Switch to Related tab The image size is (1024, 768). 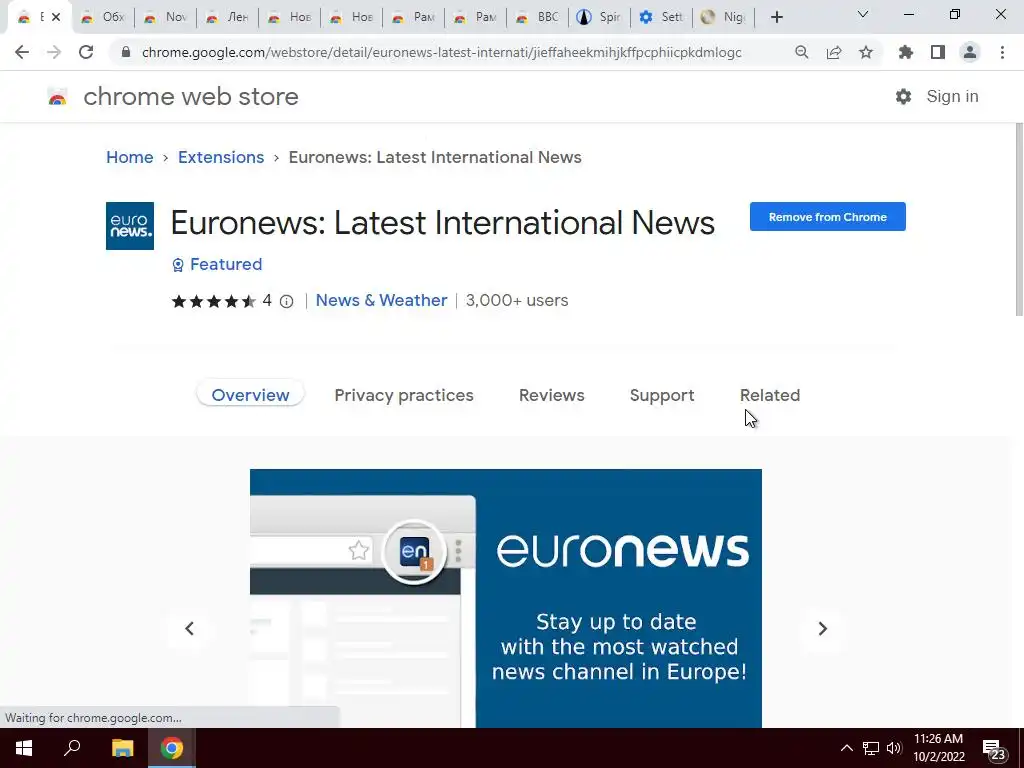point(769,395)
